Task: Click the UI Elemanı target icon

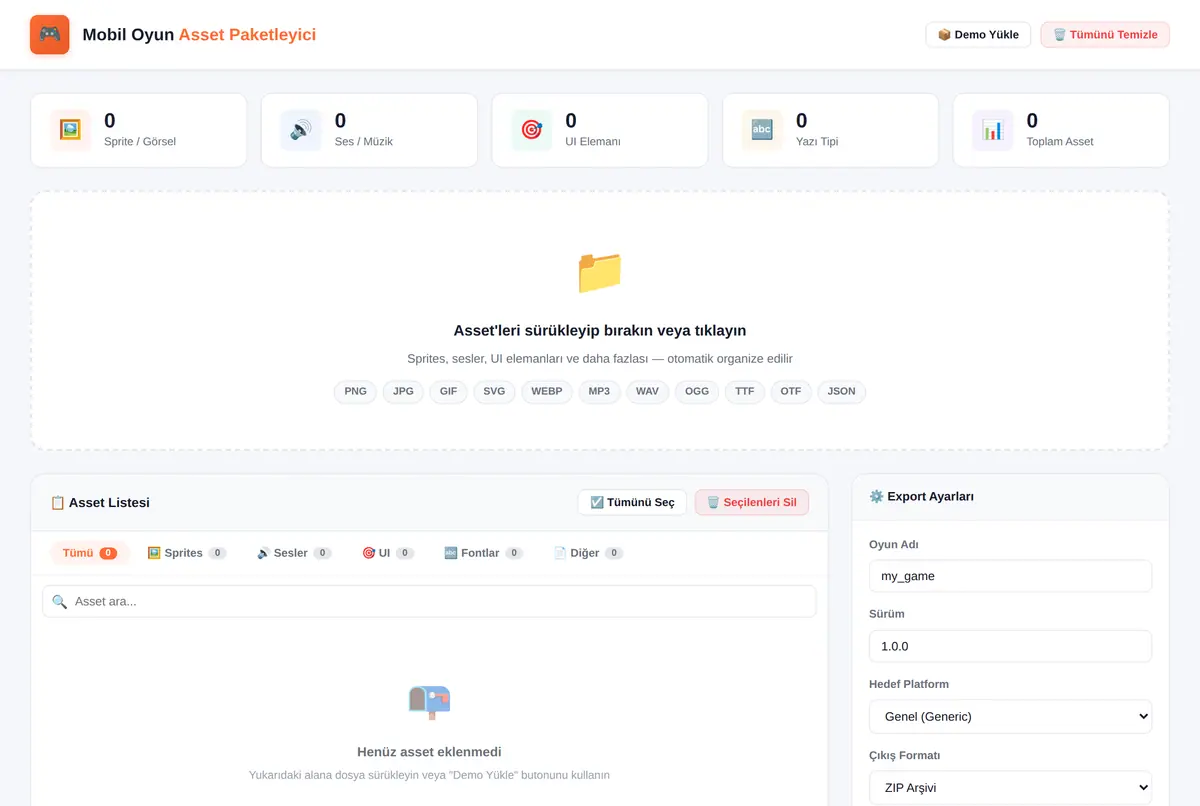Action: coord(531,130)
